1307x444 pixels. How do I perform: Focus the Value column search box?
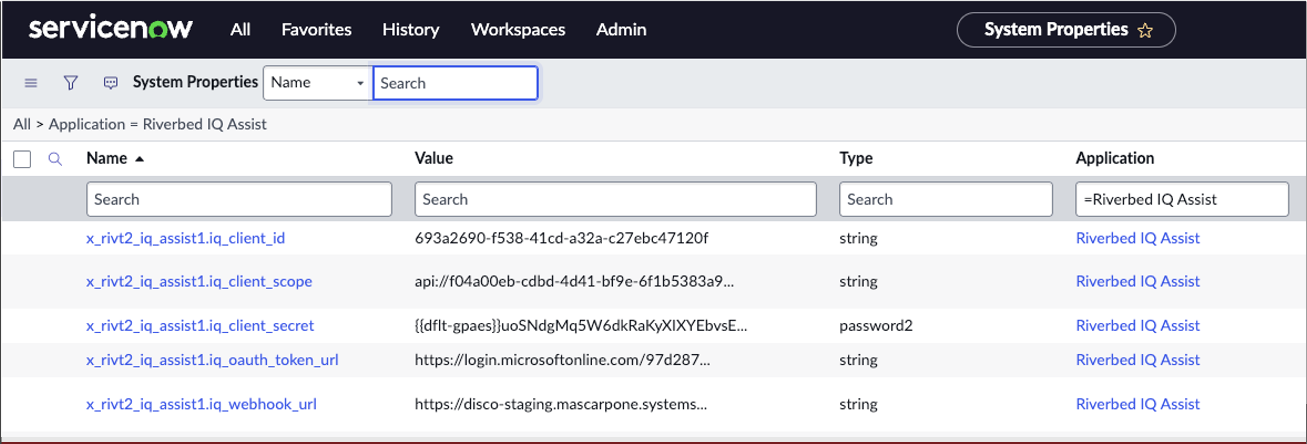coord(616,199)
